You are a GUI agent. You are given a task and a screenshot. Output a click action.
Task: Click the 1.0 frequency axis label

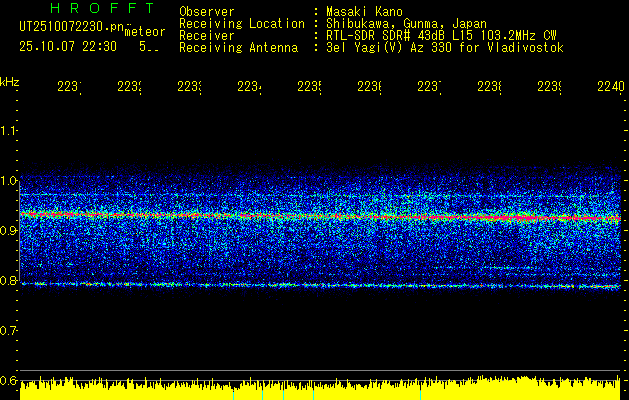[8, 181]
